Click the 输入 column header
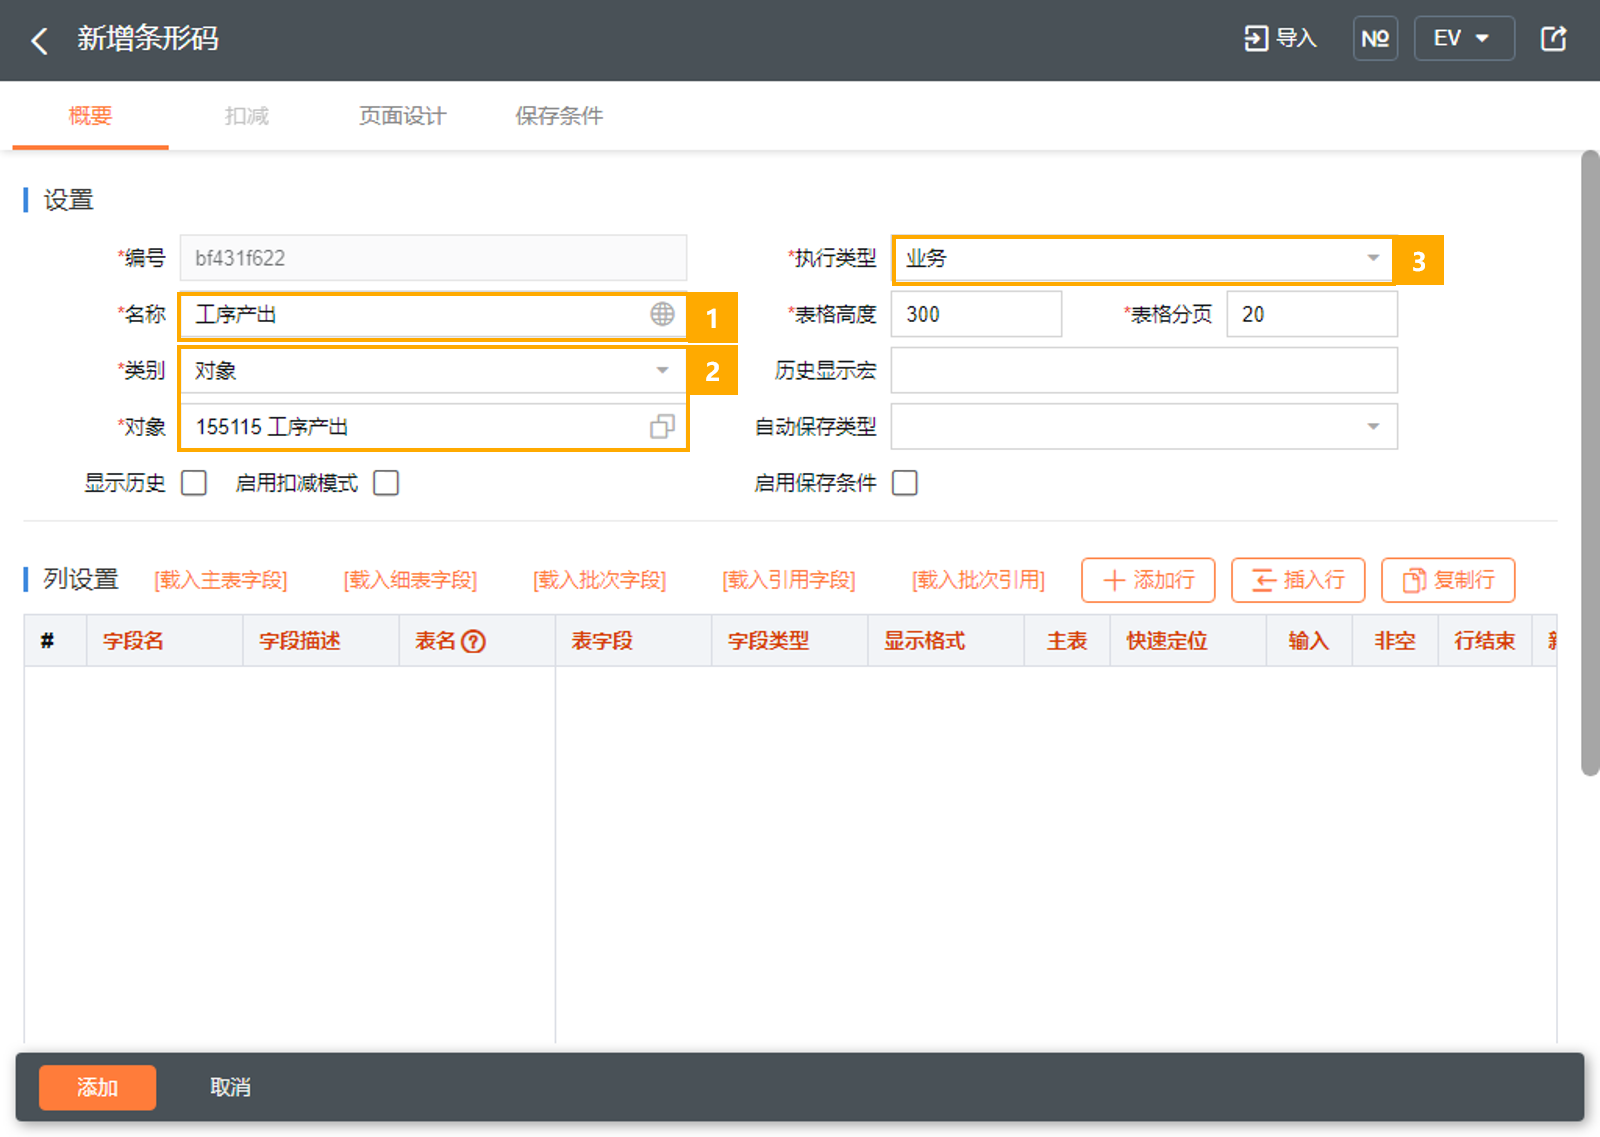The image size is (1600, 1137). 1309,641
